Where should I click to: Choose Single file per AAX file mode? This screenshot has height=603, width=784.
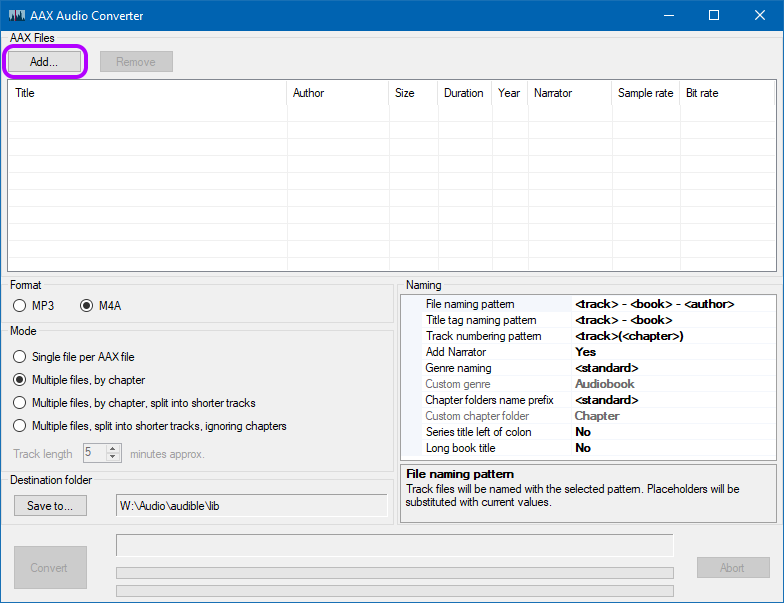click(x=20, y=357)
